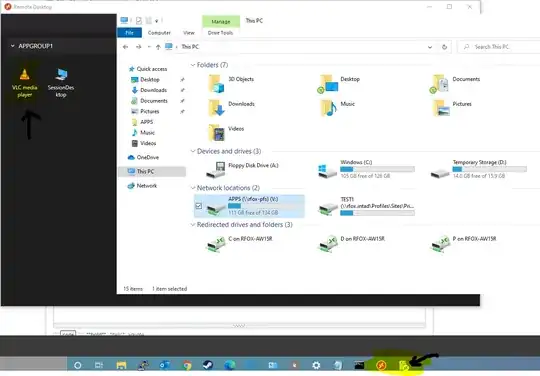Open Quick access in navigation pane

click(x=148, y=69)
